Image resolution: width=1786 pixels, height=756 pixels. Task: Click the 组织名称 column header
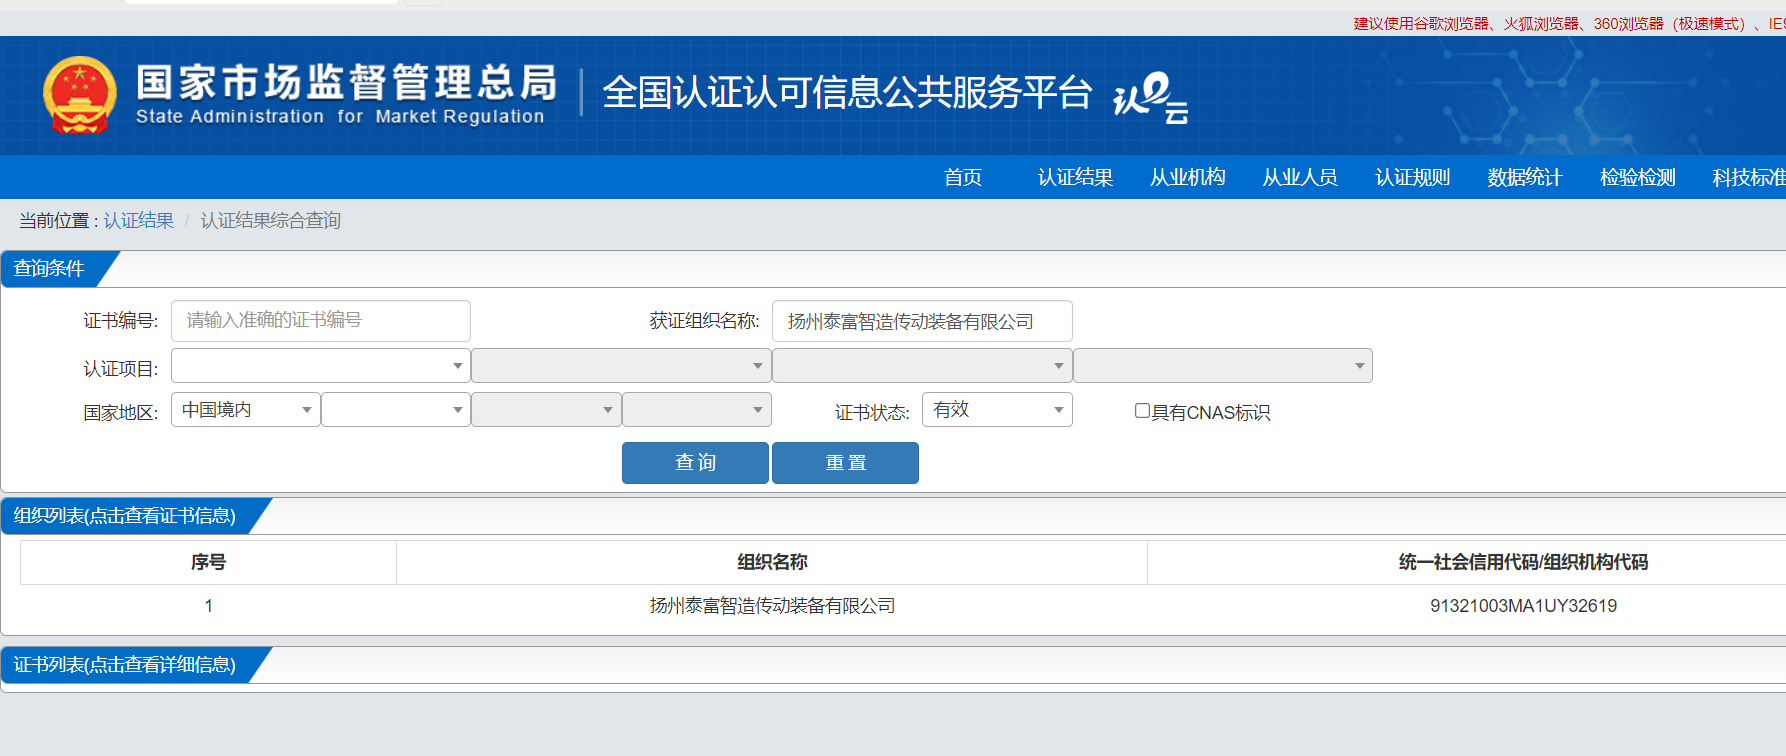point(772,562)
